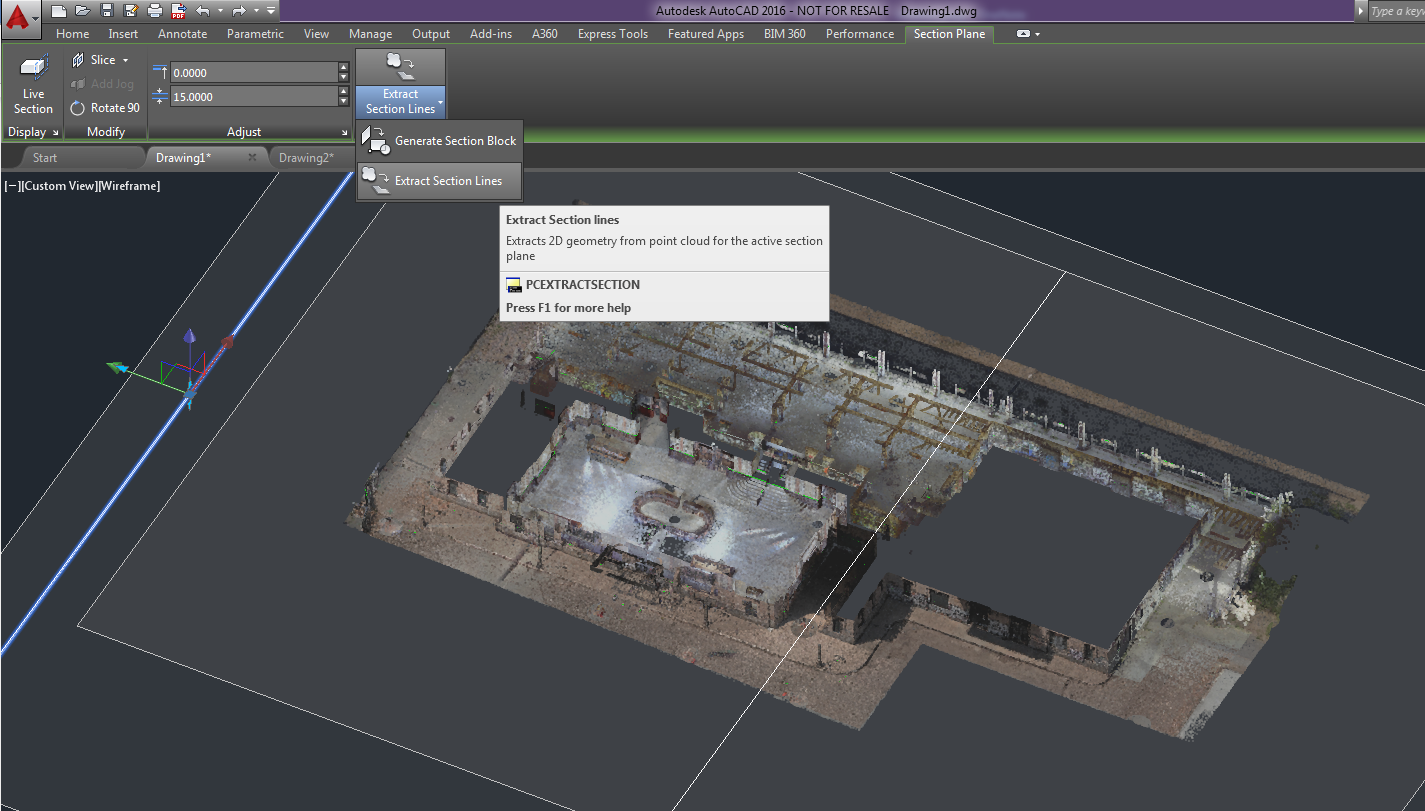This screenshot has width=1425, height=811.
Task: Open the View ribbon tab
Action: coord(316,34)
